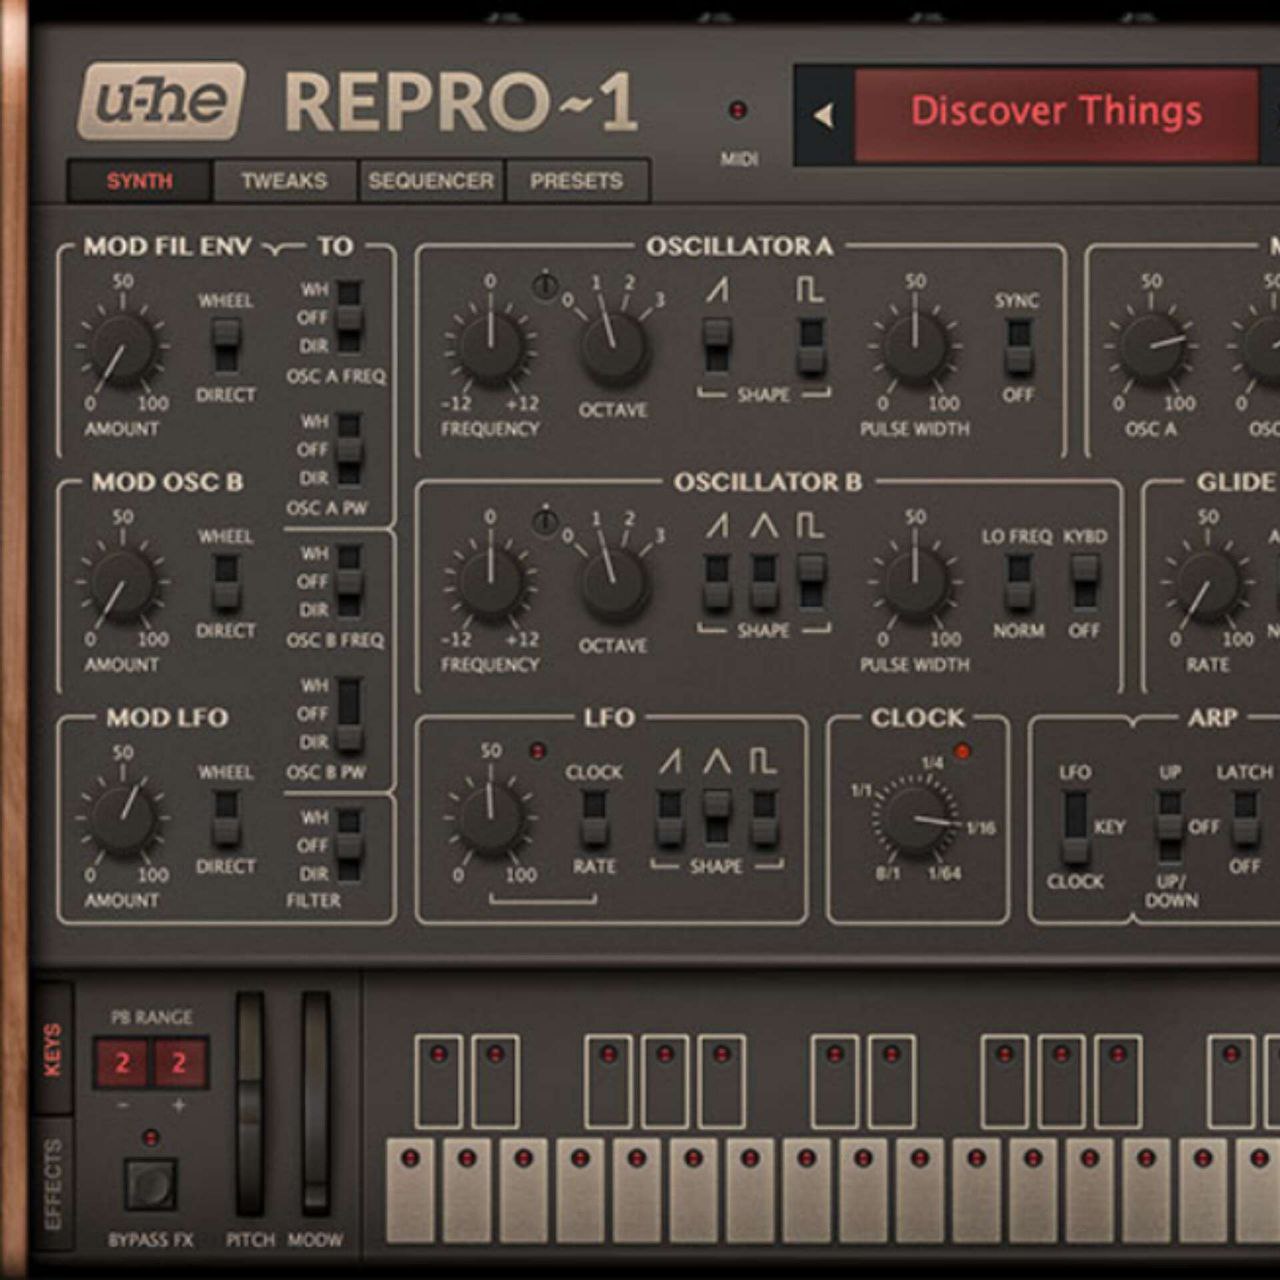1280x1280 pixels.
Task: Switch to the TWEAKS tab
Action: click(284, 181)
